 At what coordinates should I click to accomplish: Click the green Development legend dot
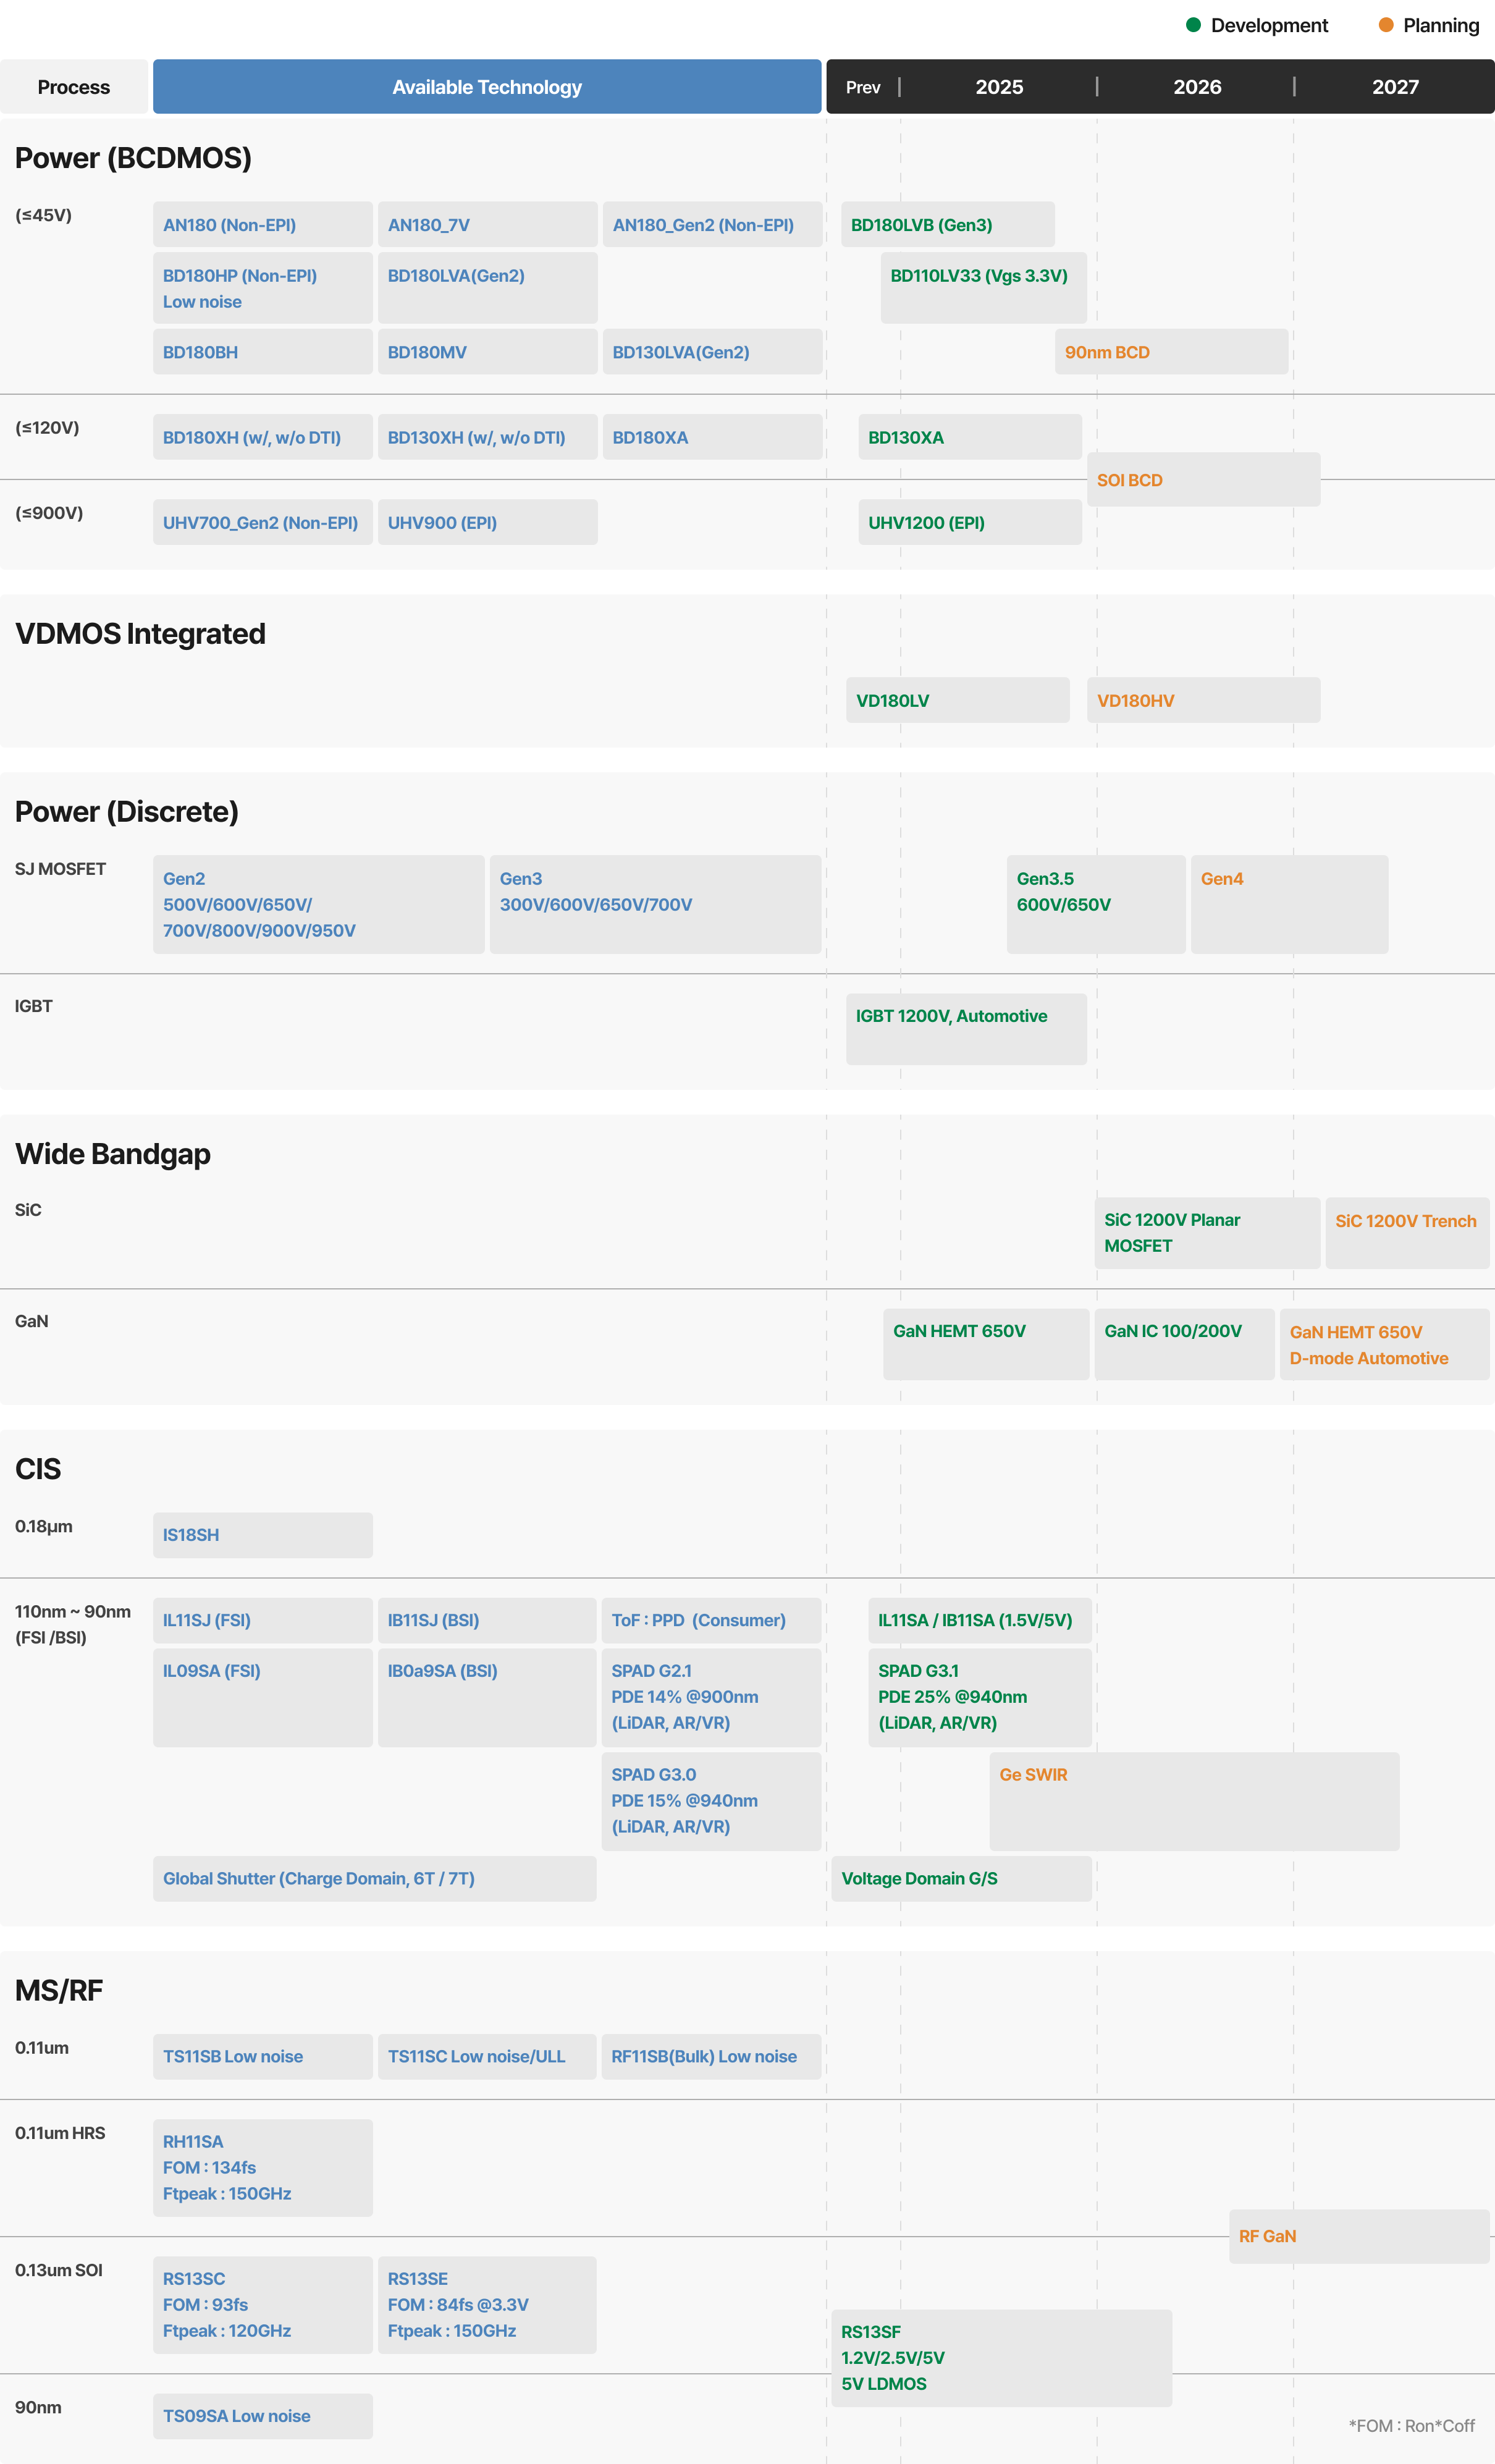click(x=1193, y=25)
